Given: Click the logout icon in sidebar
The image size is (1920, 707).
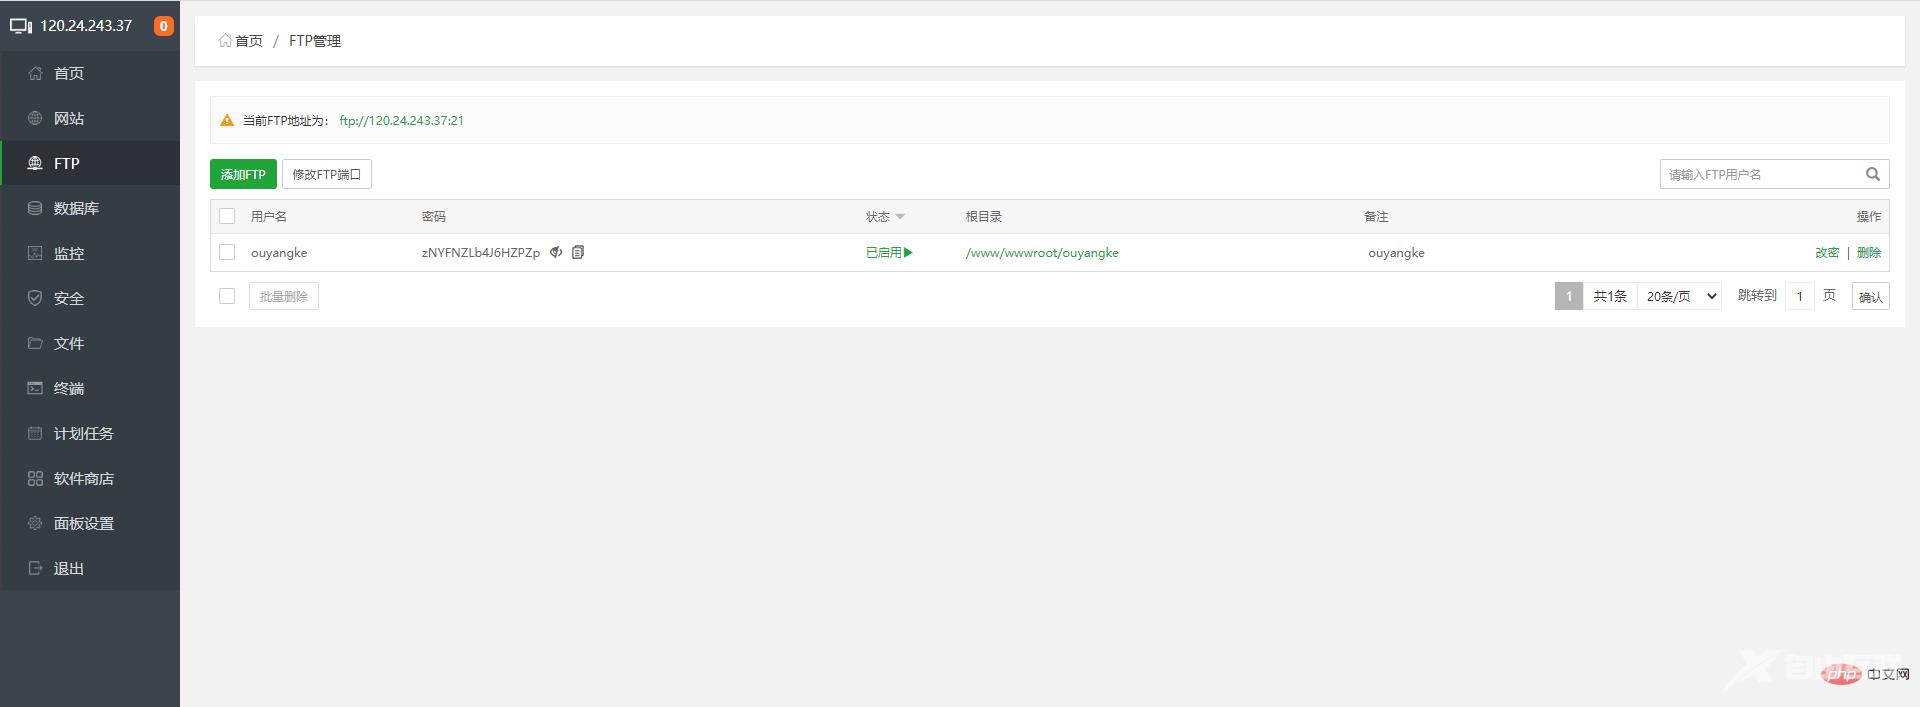Looking at the screenshot, I should click(35, 568).
